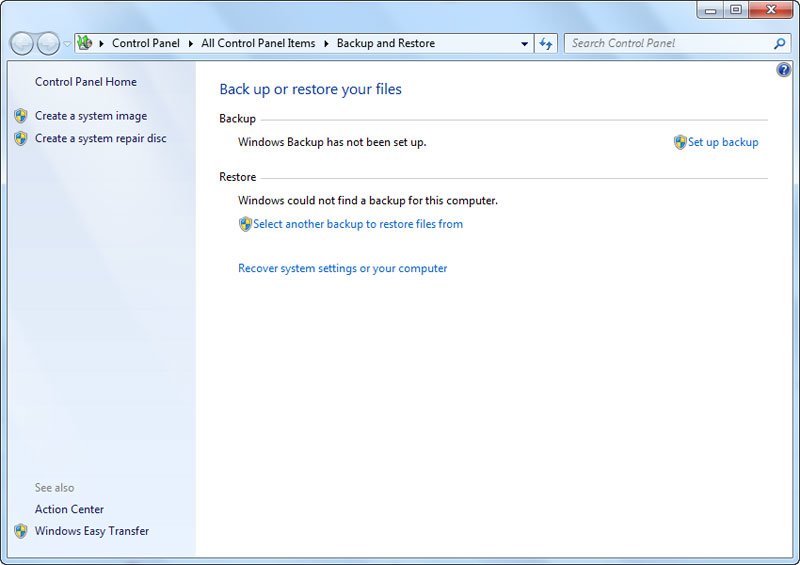Click the Forward navigation arrow button

point(47,44)
